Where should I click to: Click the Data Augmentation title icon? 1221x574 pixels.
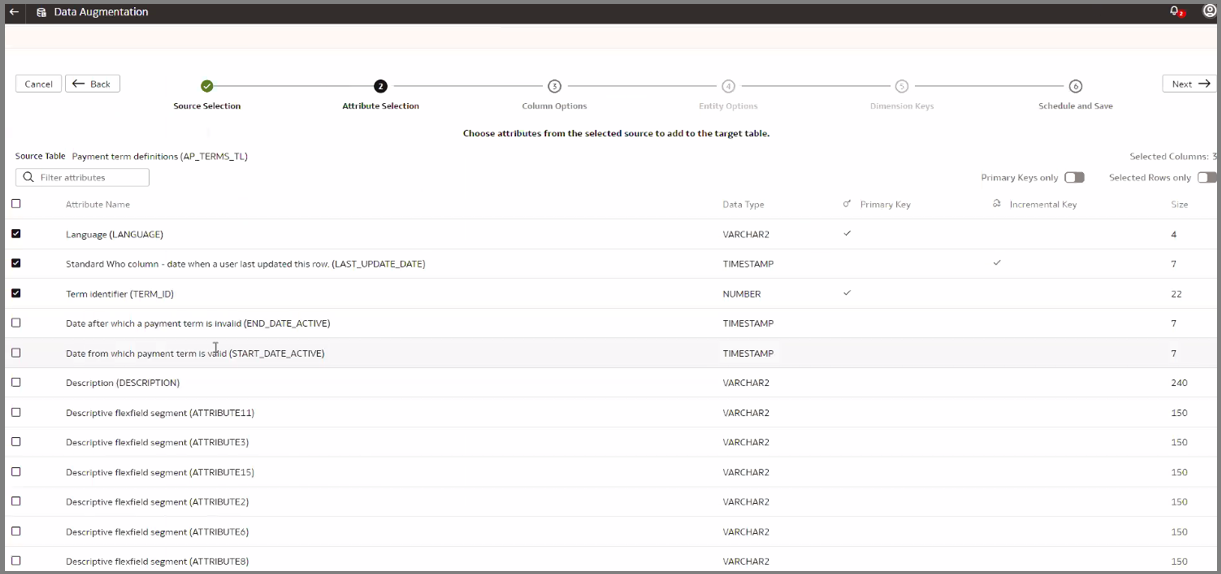pos(41,12)
